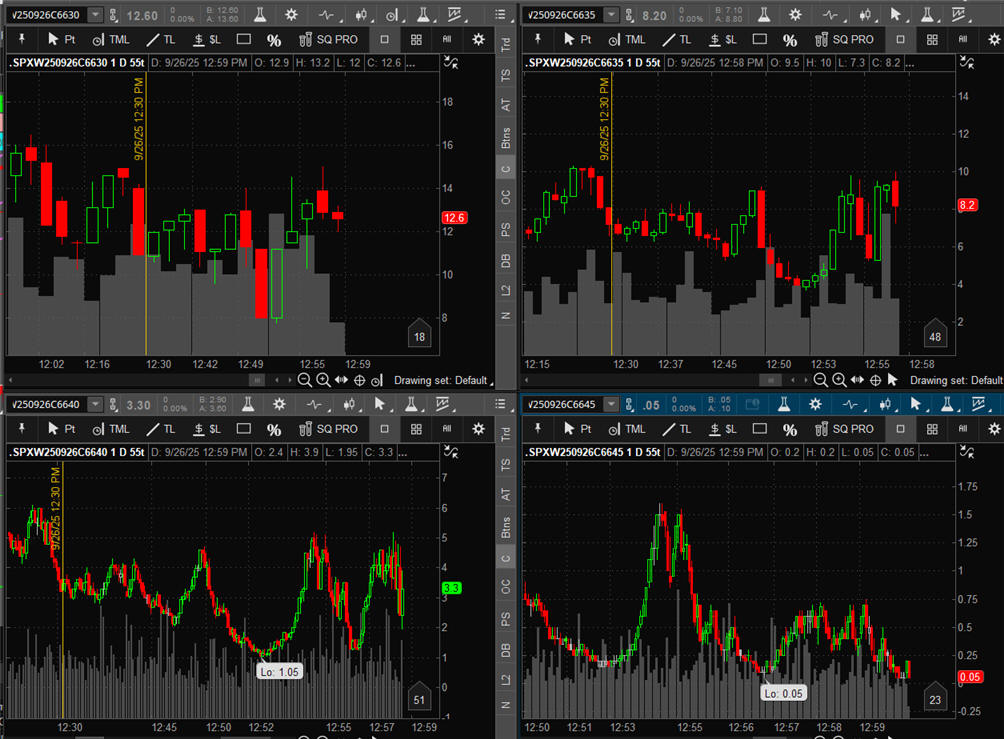The height and width of the screenshot is (739, 1004).
Task: Pick the $L price level tool in the C6640 chart
Action: (206, 429)
